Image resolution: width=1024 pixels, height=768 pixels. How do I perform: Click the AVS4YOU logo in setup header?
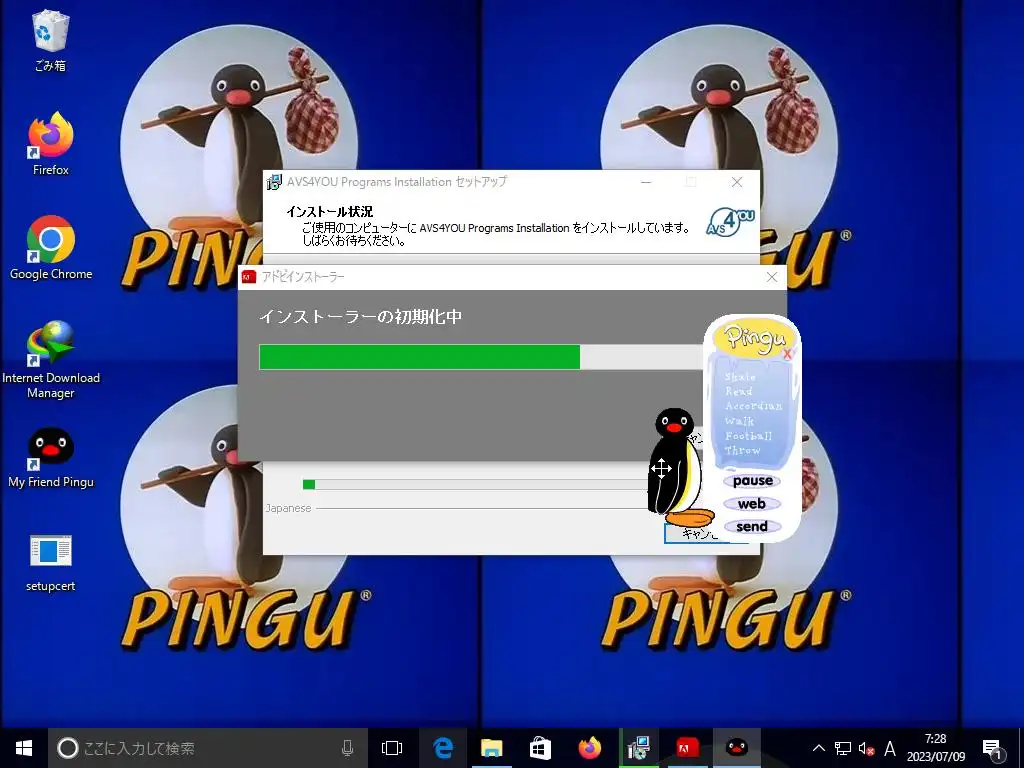(730, 222)
